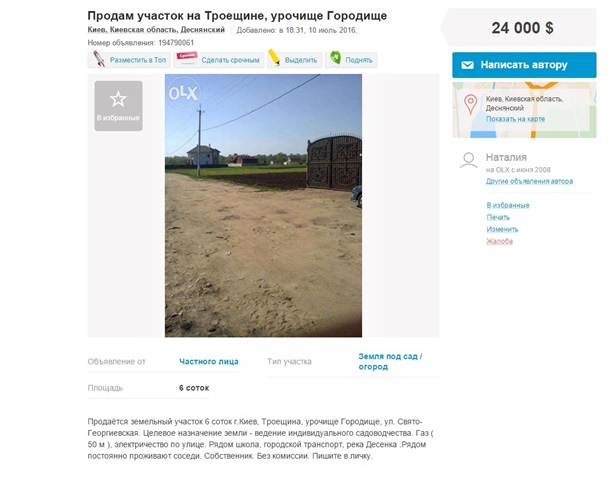Open the Показать на карте link
Image resolution: width=610 pixels, height=479 pixels.
pyautogui.click(x=515, y=119)
